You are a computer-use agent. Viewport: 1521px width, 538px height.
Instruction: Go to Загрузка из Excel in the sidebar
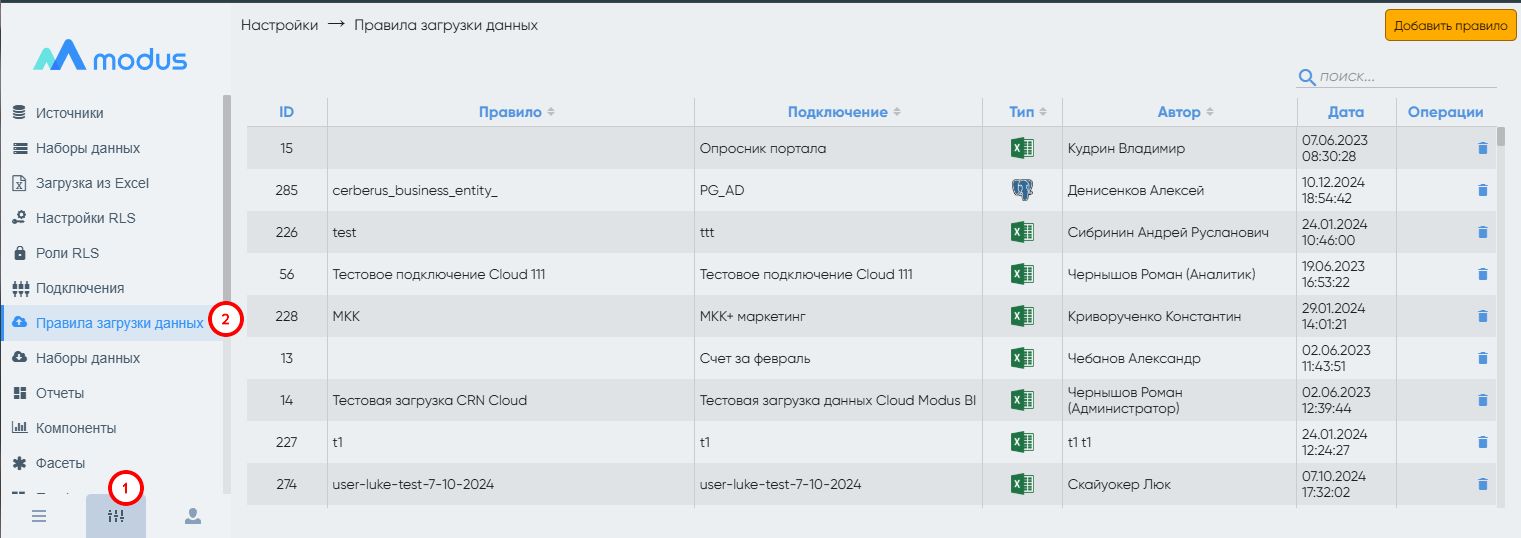click(x=92, y=183)
